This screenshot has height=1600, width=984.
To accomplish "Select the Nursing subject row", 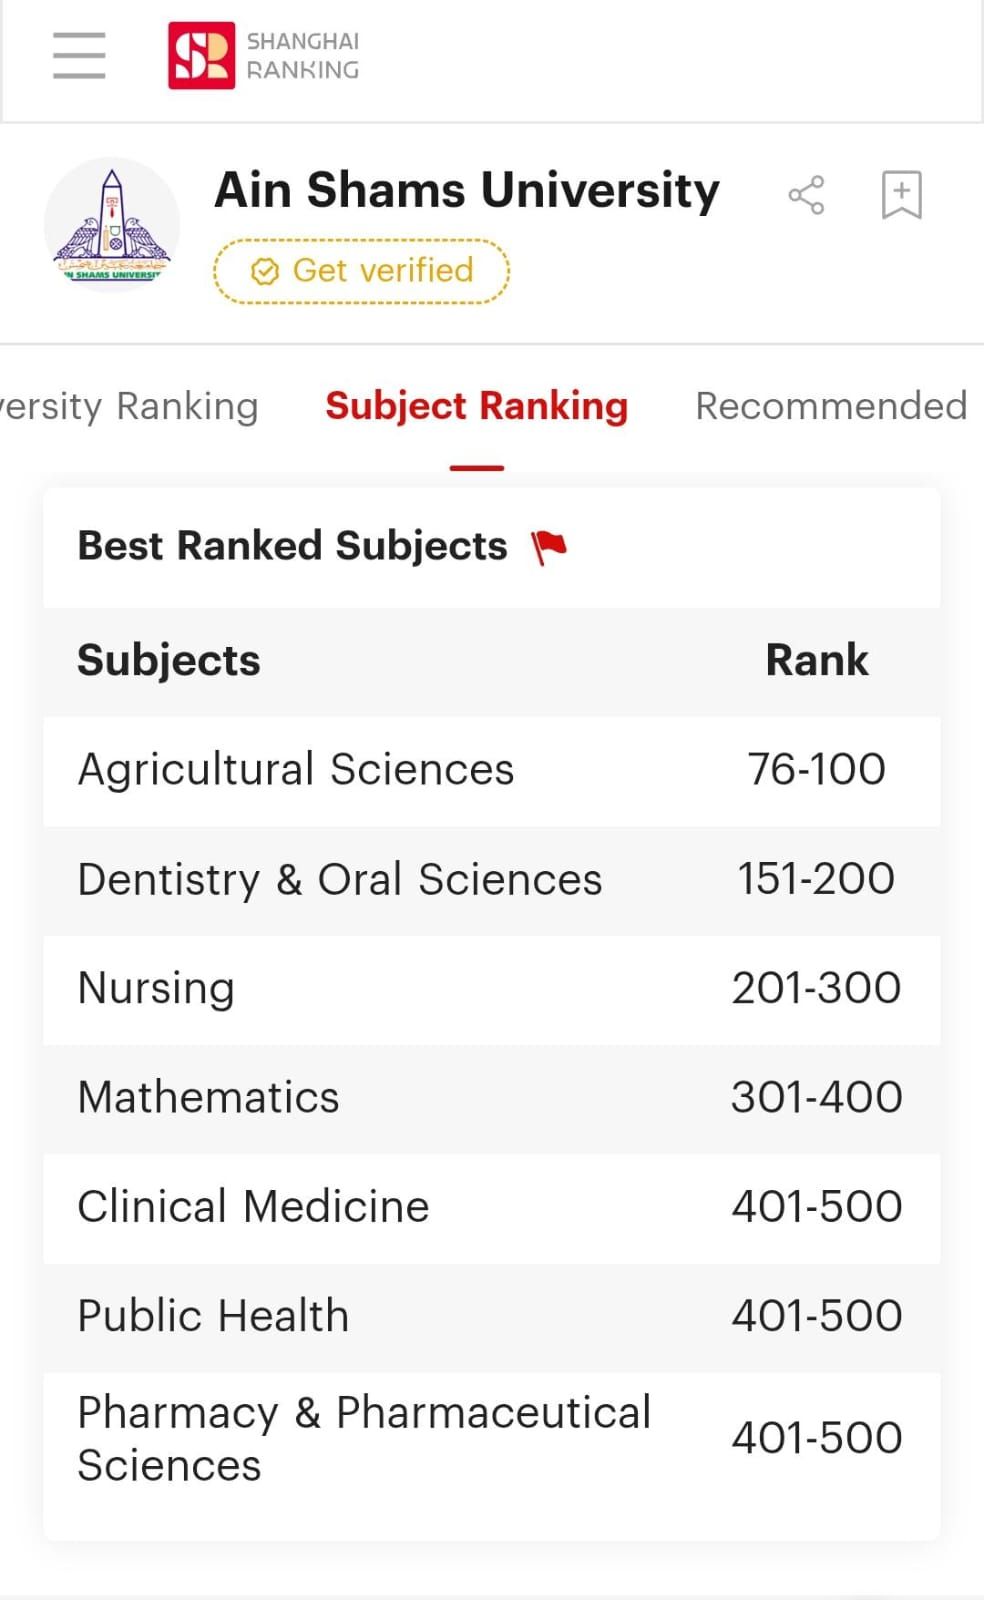I will click(492, 989).
